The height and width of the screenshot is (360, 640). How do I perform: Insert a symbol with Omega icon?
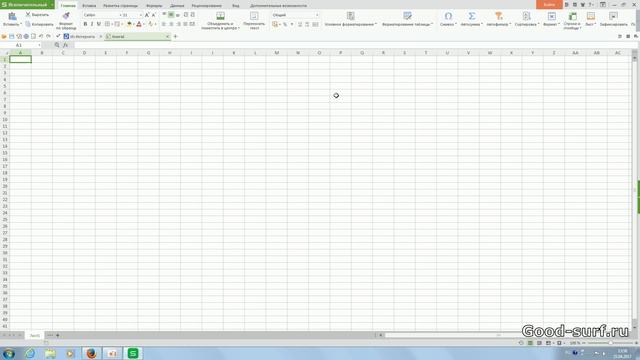click(x=448, y=16)
